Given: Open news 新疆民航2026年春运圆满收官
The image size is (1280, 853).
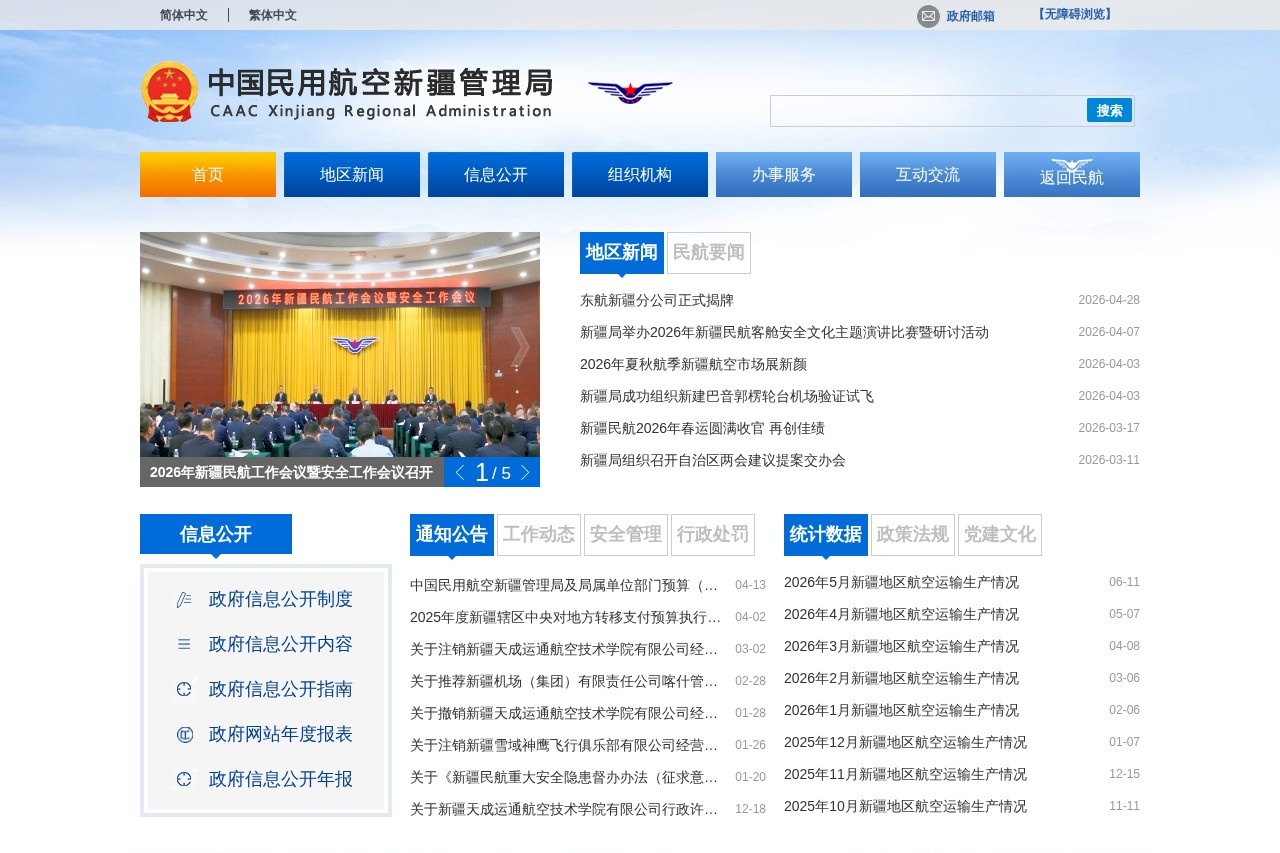Looking at the screenshot, I should coord(702,428).
